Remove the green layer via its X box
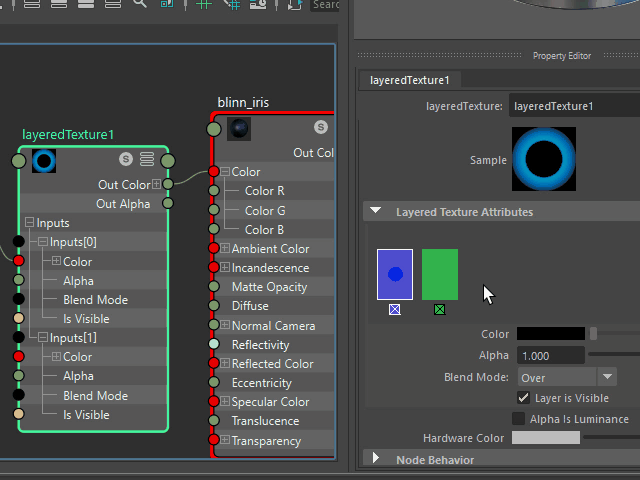The height and width of the screenshot is (480, 640). pos(439,310)
